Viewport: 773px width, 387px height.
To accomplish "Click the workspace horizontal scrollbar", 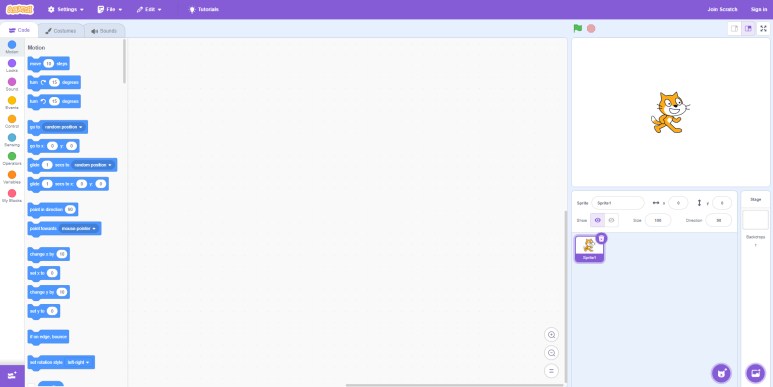I will click(455, 385).
